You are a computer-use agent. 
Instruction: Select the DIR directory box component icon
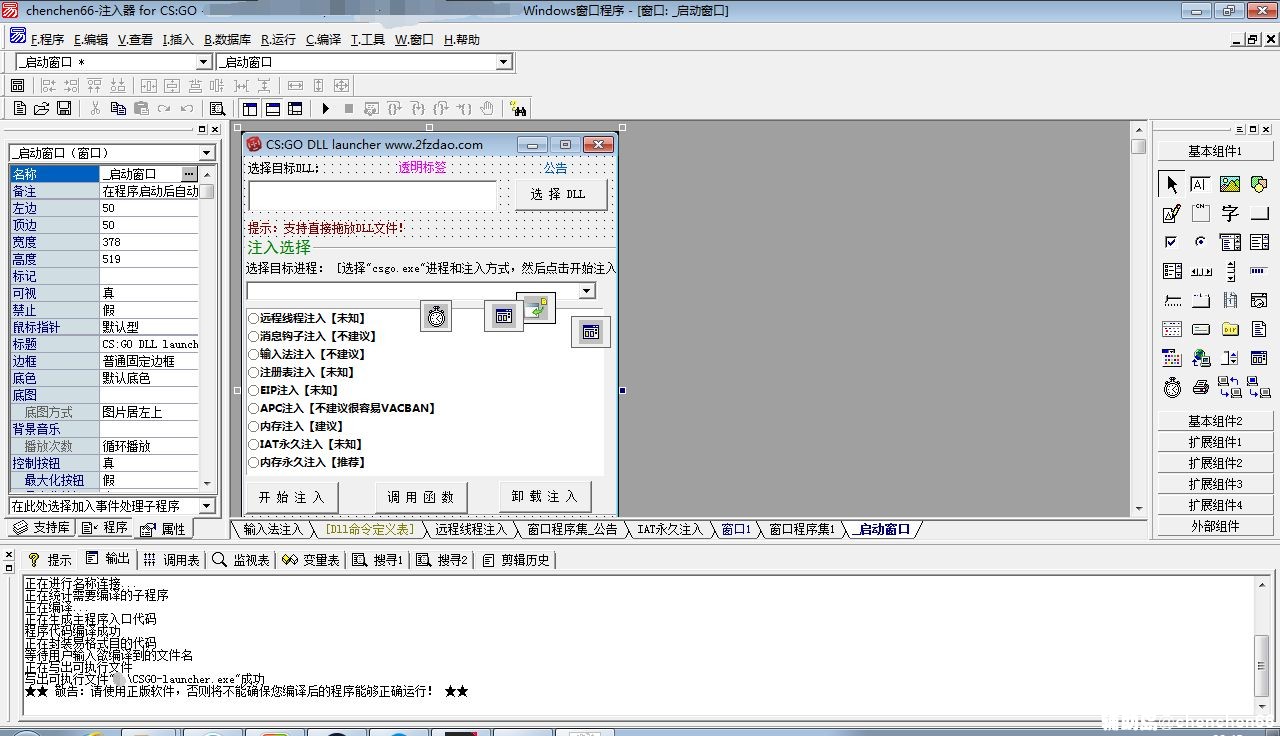click(1230, 329)
